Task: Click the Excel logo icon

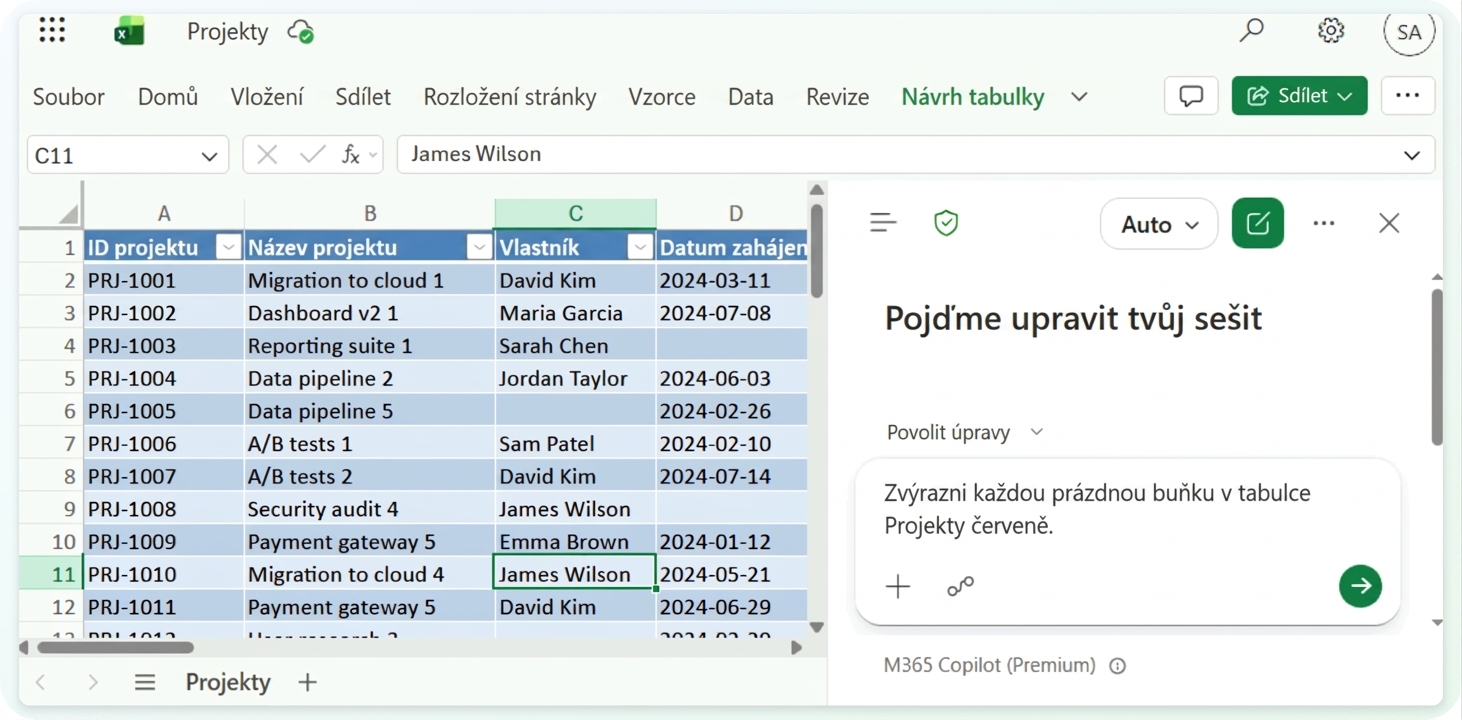Action: coord(129,32)
